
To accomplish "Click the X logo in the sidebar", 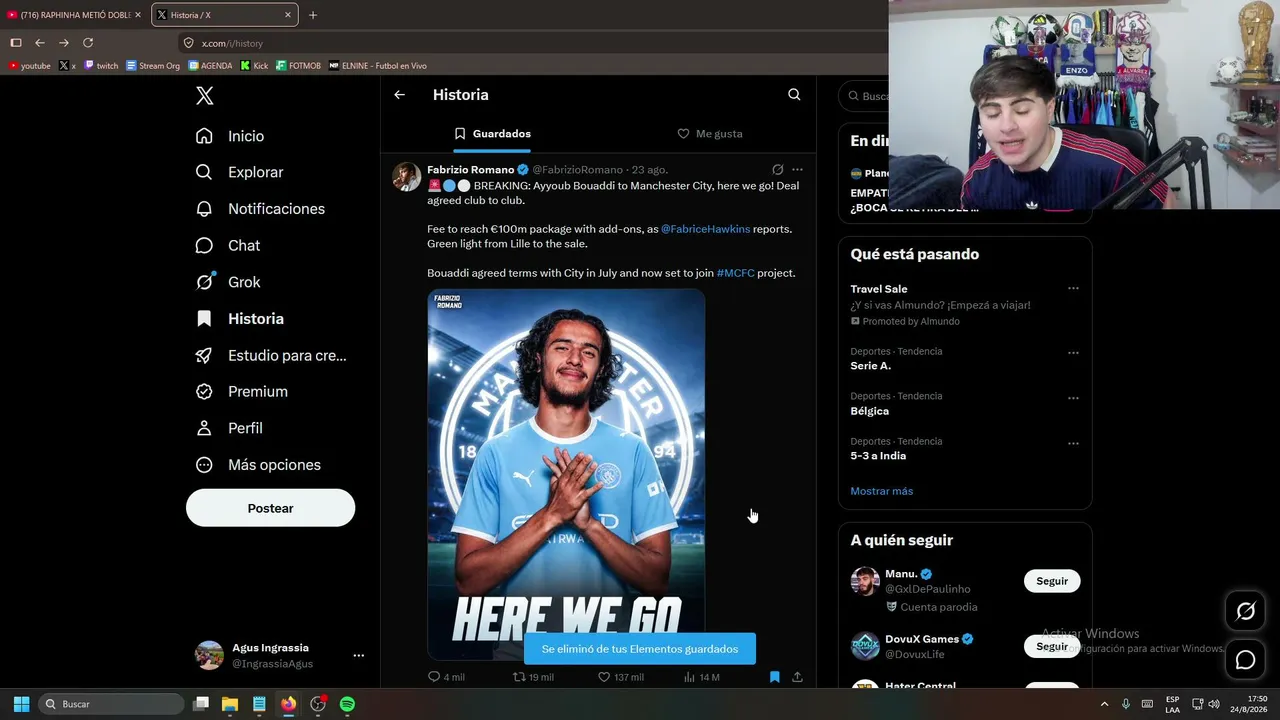I will click(x=204, y=96).
